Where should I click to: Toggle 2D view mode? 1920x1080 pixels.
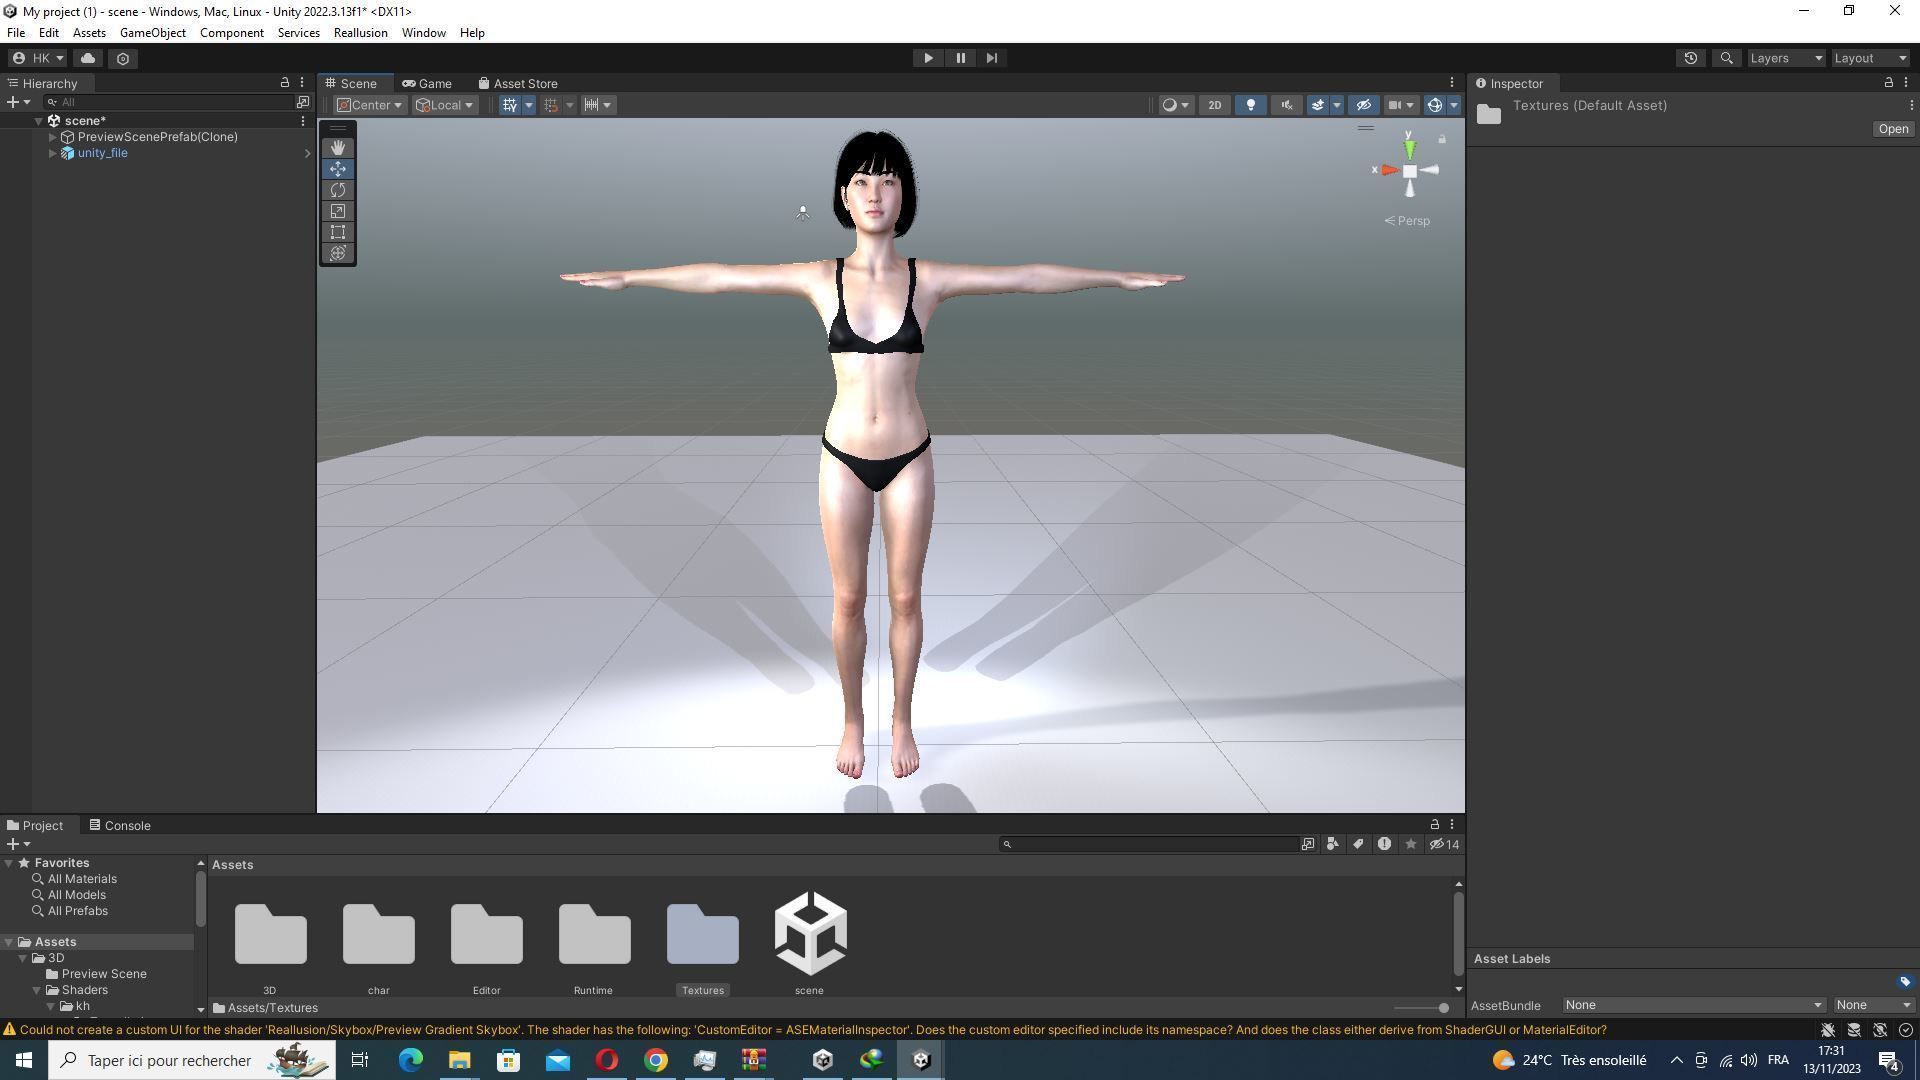pyautogui.click(x=1214, y=105)
